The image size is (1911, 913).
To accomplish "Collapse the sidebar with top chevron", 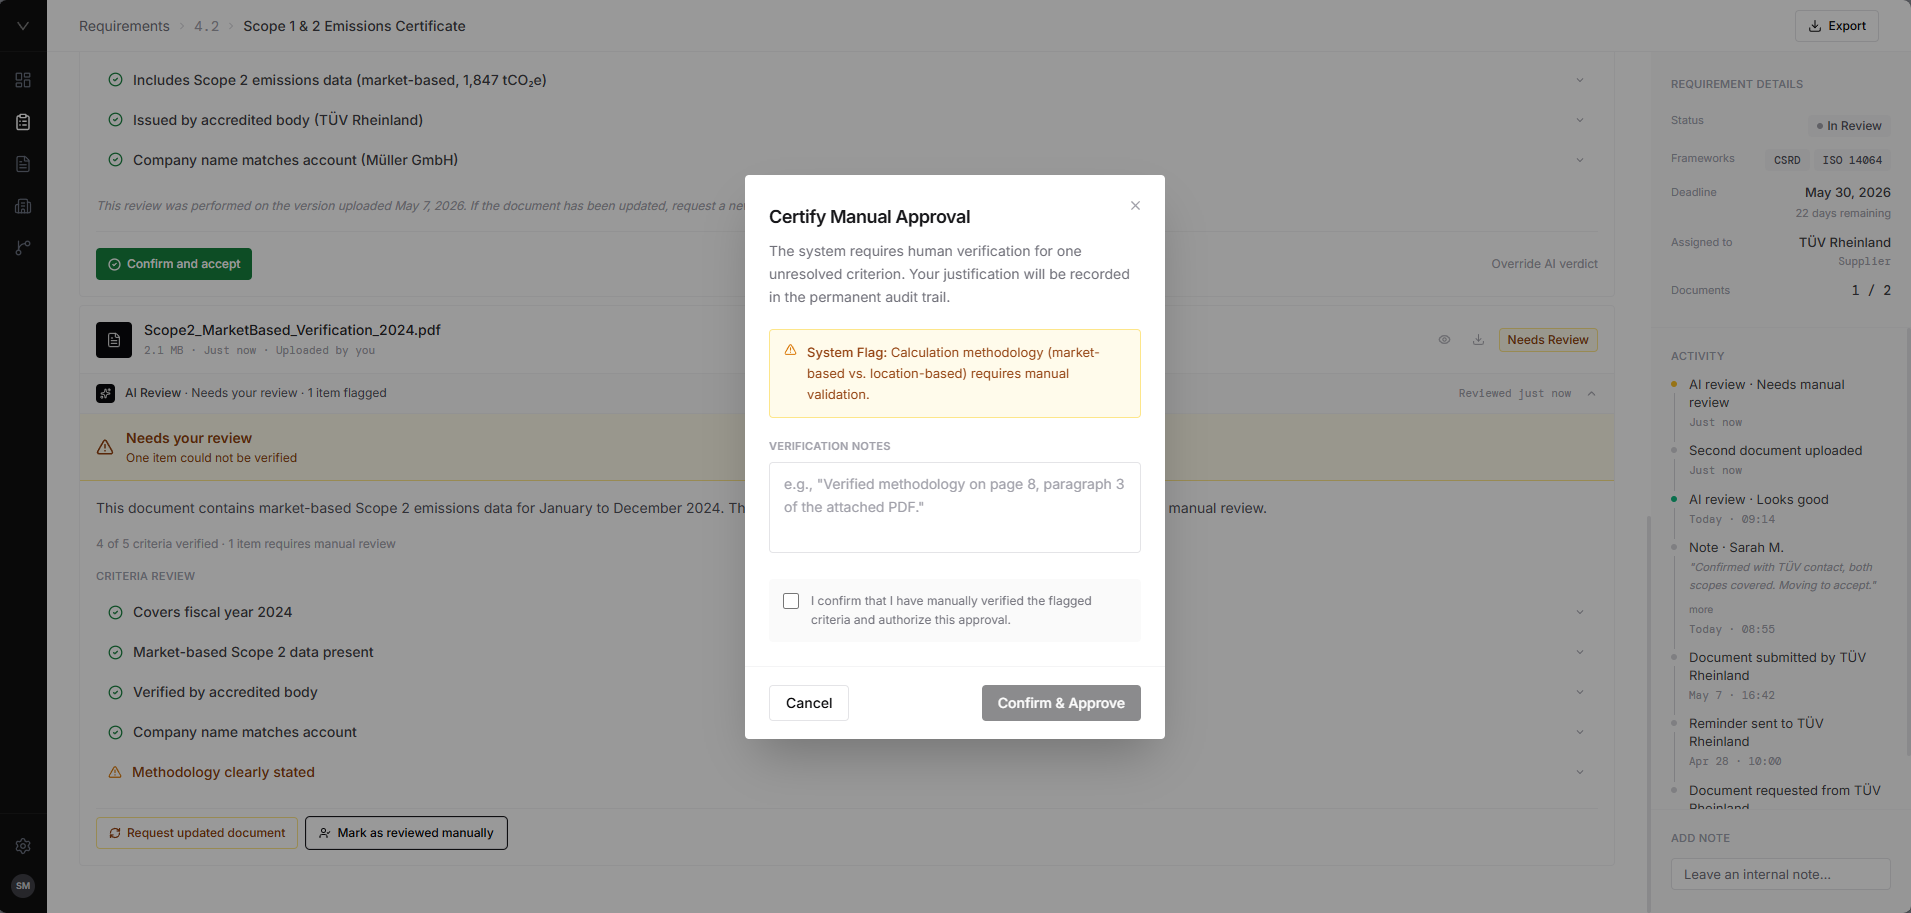I will point(23,26).
